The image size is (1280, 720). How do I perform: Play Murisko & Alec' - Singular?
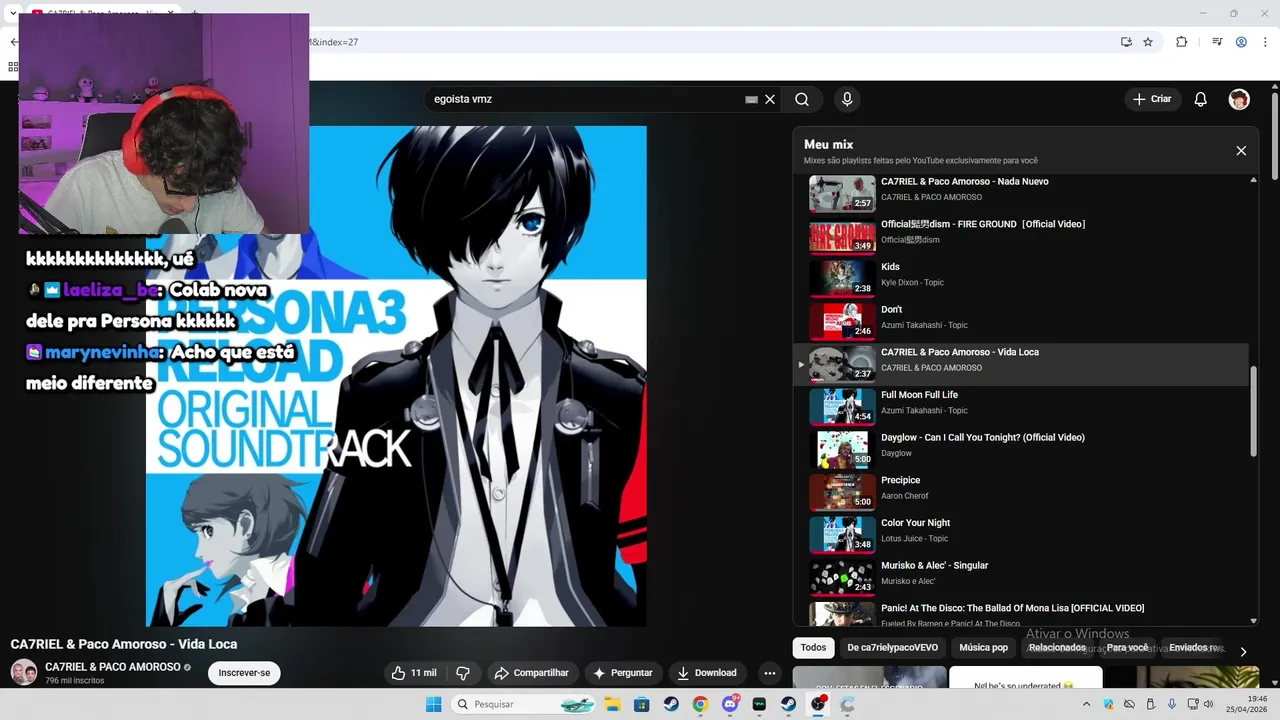pyautogui.click(x=1022, y=578)
